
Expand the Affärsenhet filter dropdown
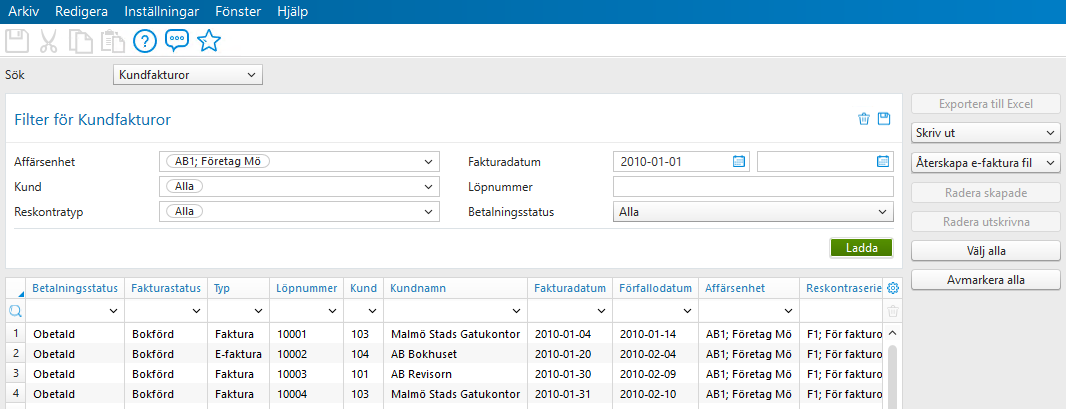click(428, 162)
